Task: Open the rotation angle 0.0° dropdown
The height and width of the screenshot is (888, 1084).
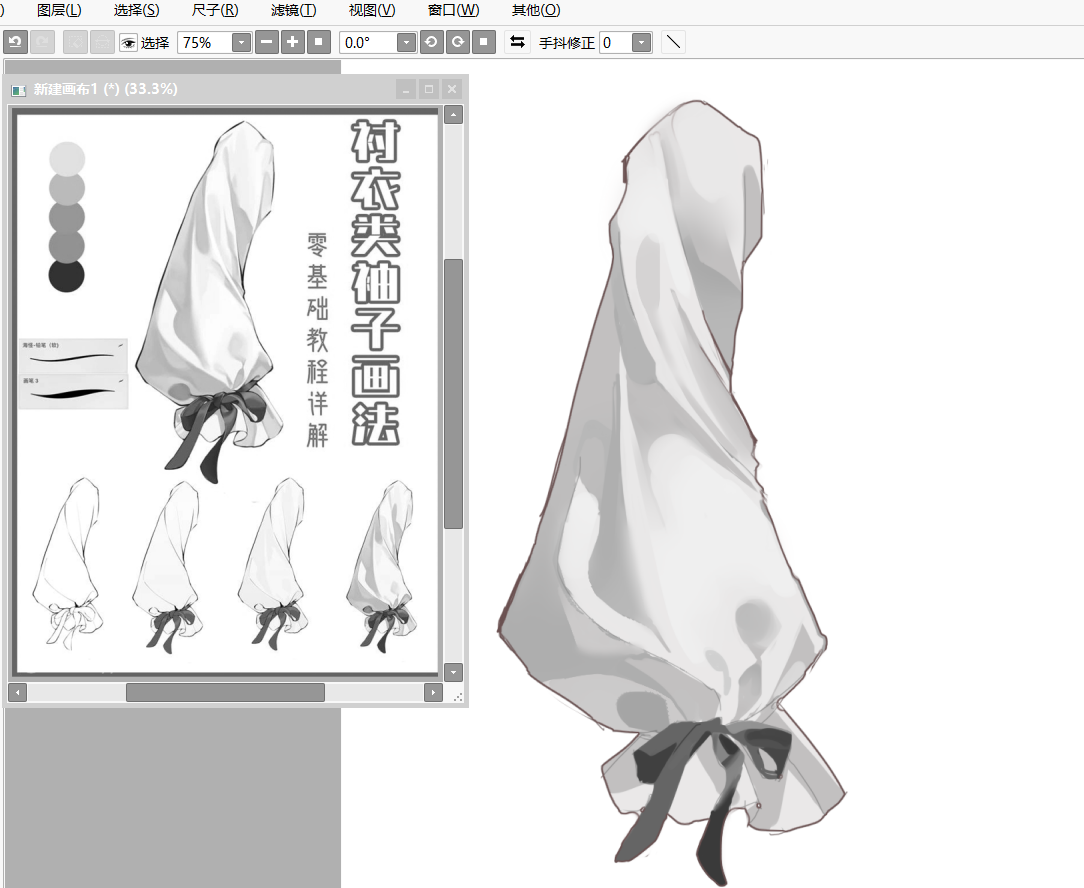Action: [406, 43]
